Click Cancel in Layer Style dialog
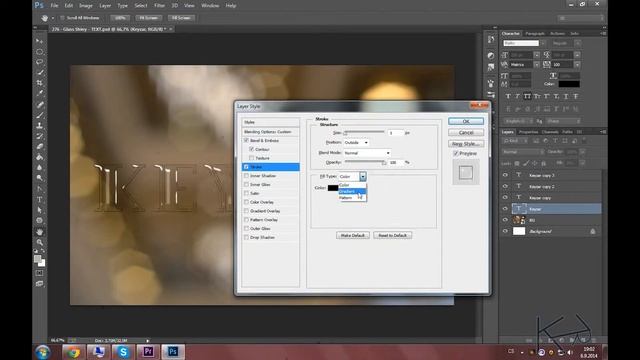Image resolution: width=640 pixels, height=360 pixels. point(466,133)
